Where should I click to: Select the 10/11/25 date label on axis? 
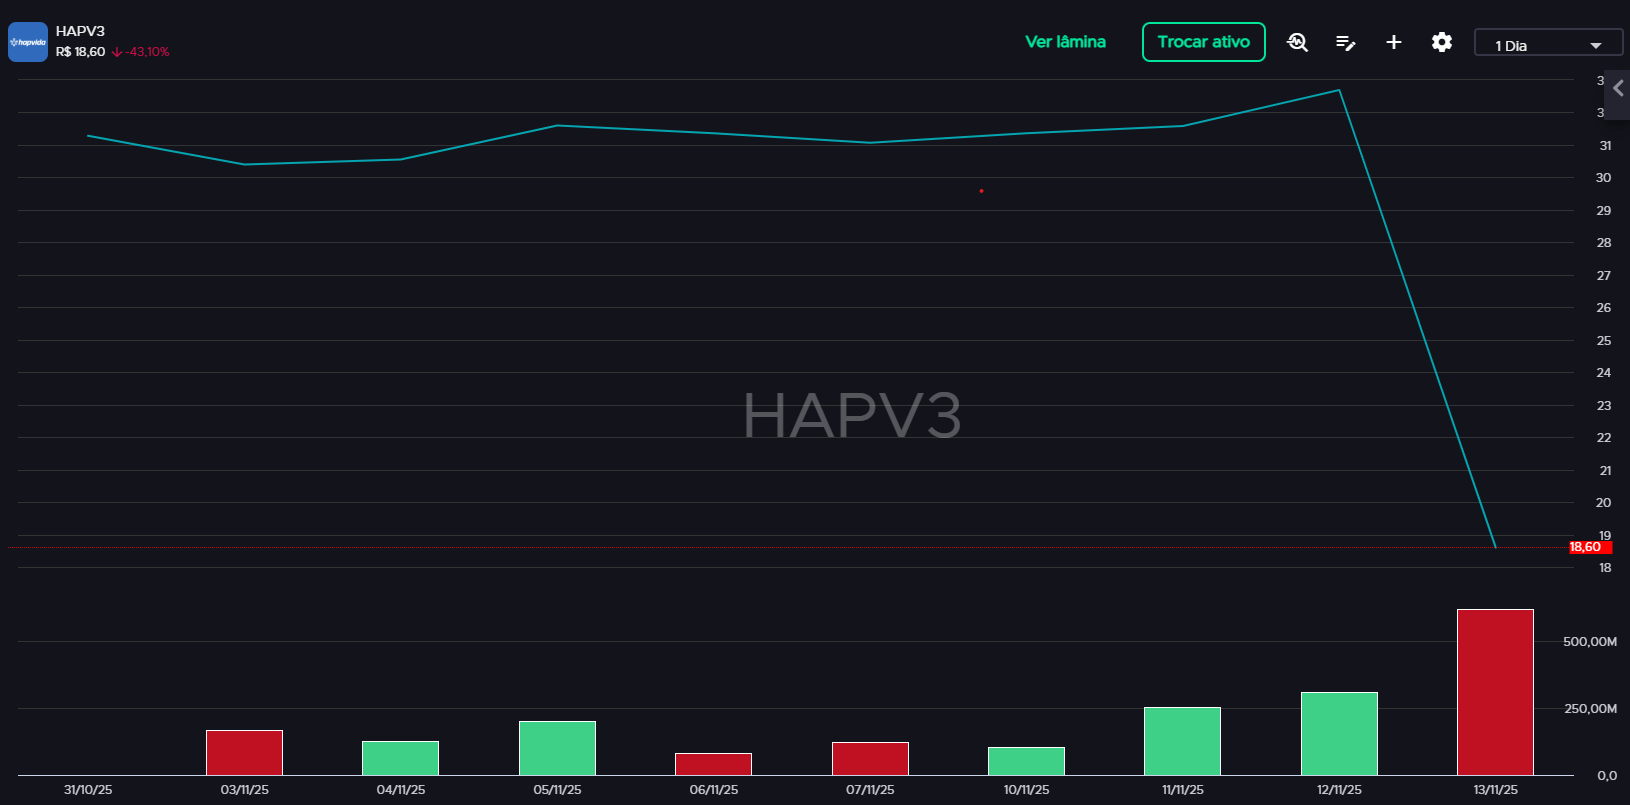(1026, 790)
